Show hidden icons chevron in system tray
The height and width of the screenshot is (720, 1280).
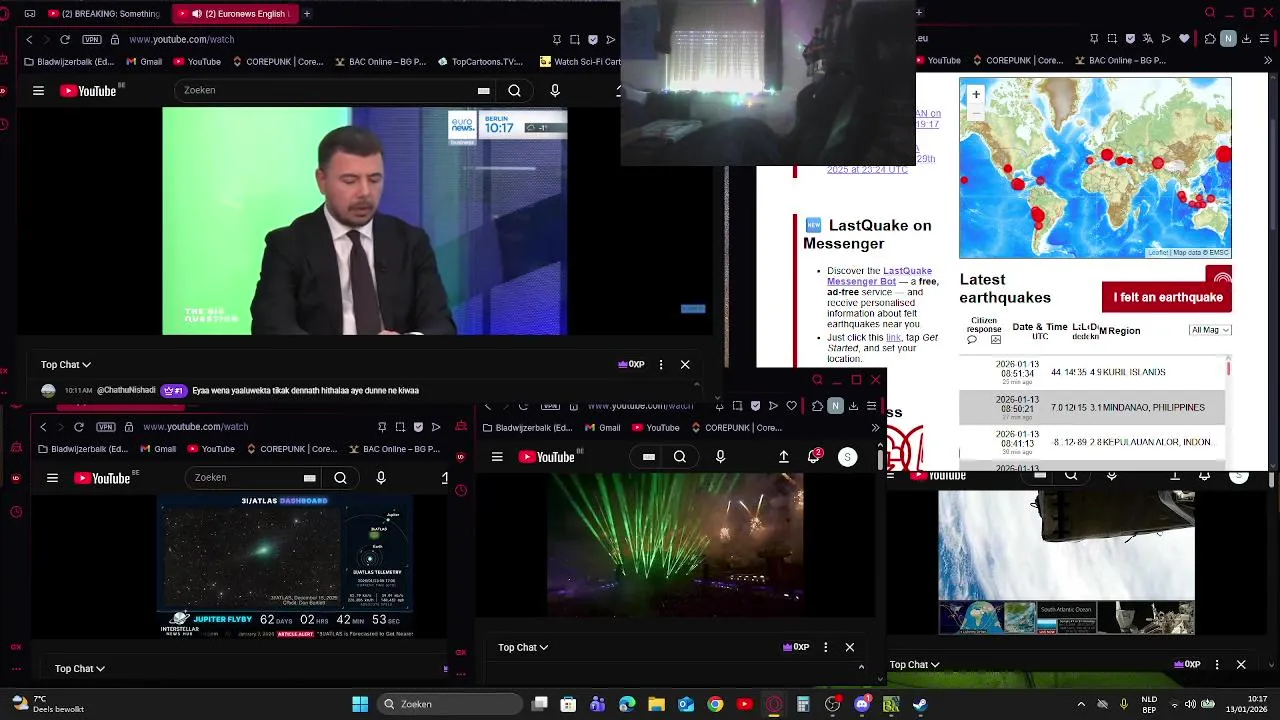(x=1081, y=704)
